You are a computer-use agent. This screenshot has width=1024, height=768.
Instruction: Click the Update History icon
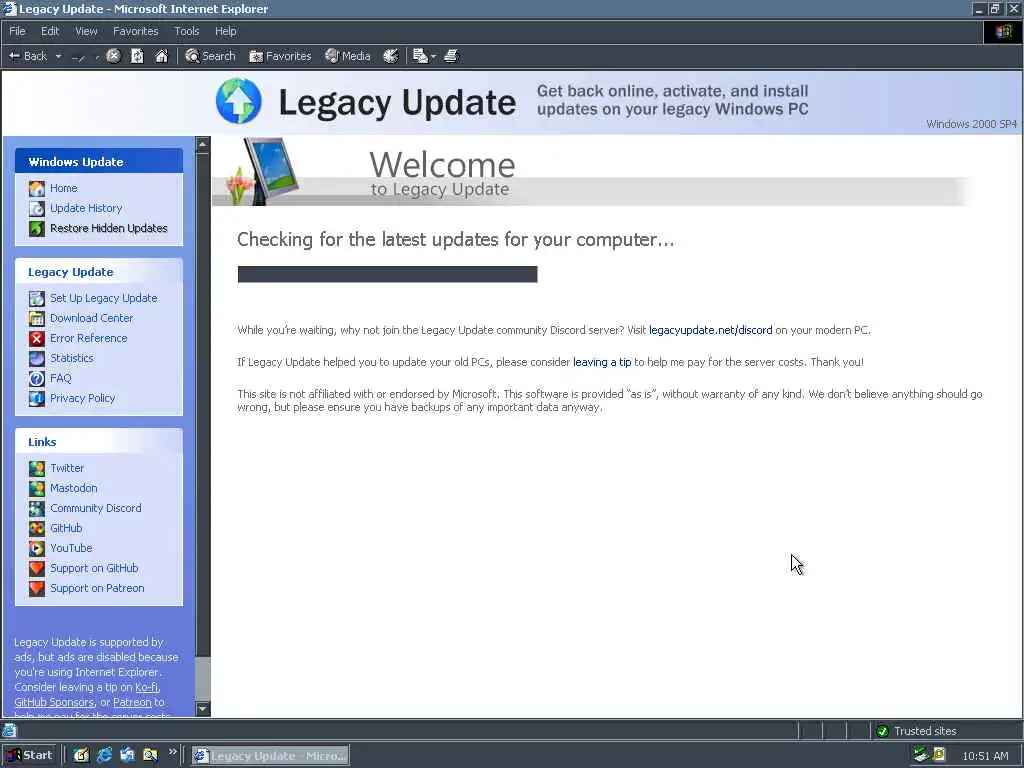coord(37,208)
